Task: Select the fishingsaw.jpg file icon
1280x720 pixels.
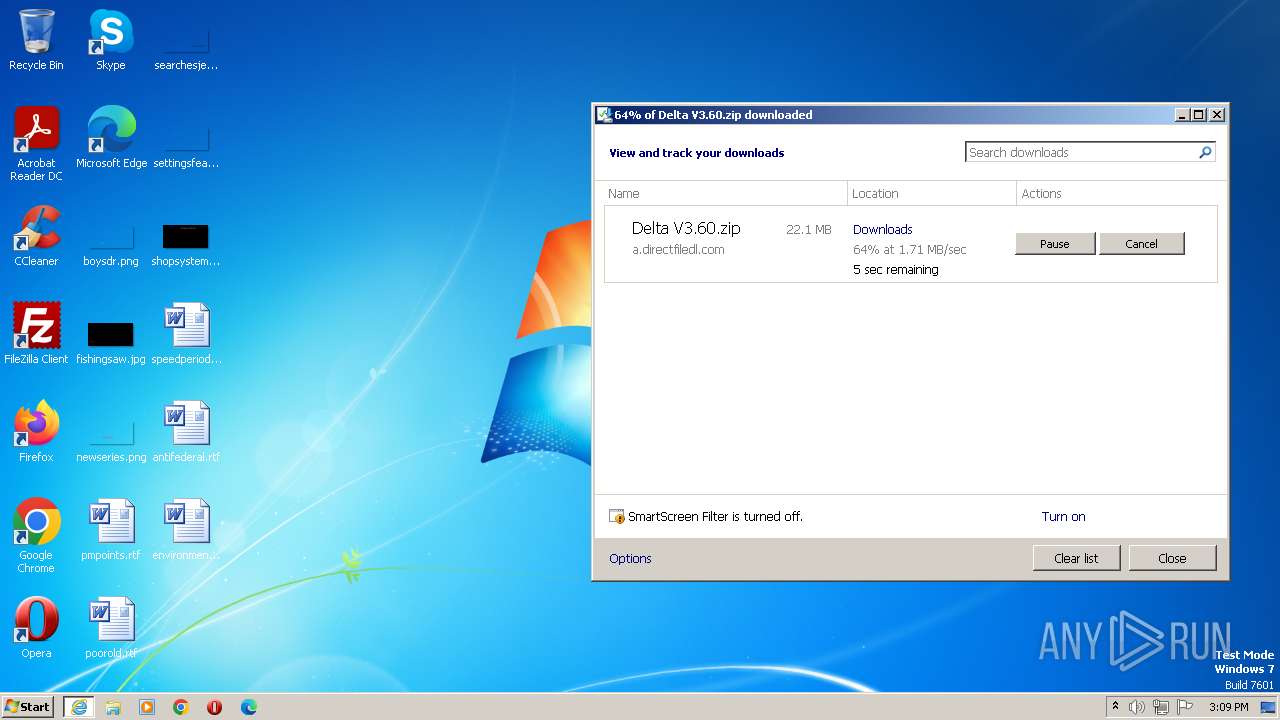Action: 110,340
